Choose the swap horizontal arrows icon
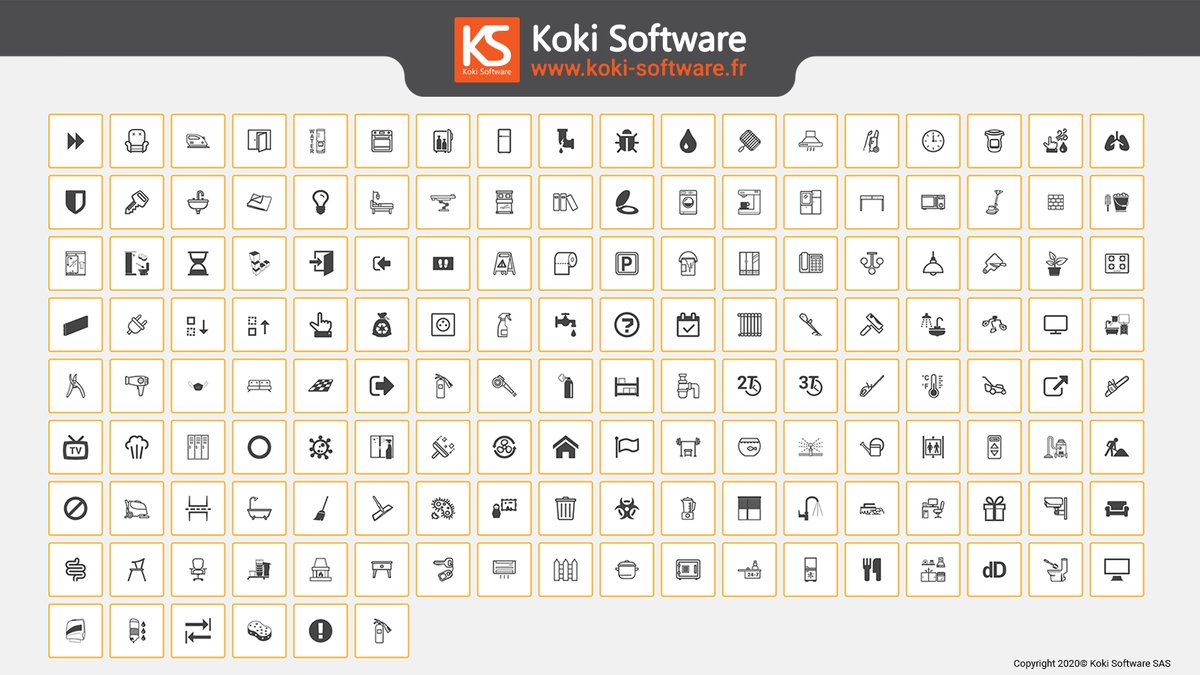The width and height of the screenshot is (1200, 675). pos(198,631)
